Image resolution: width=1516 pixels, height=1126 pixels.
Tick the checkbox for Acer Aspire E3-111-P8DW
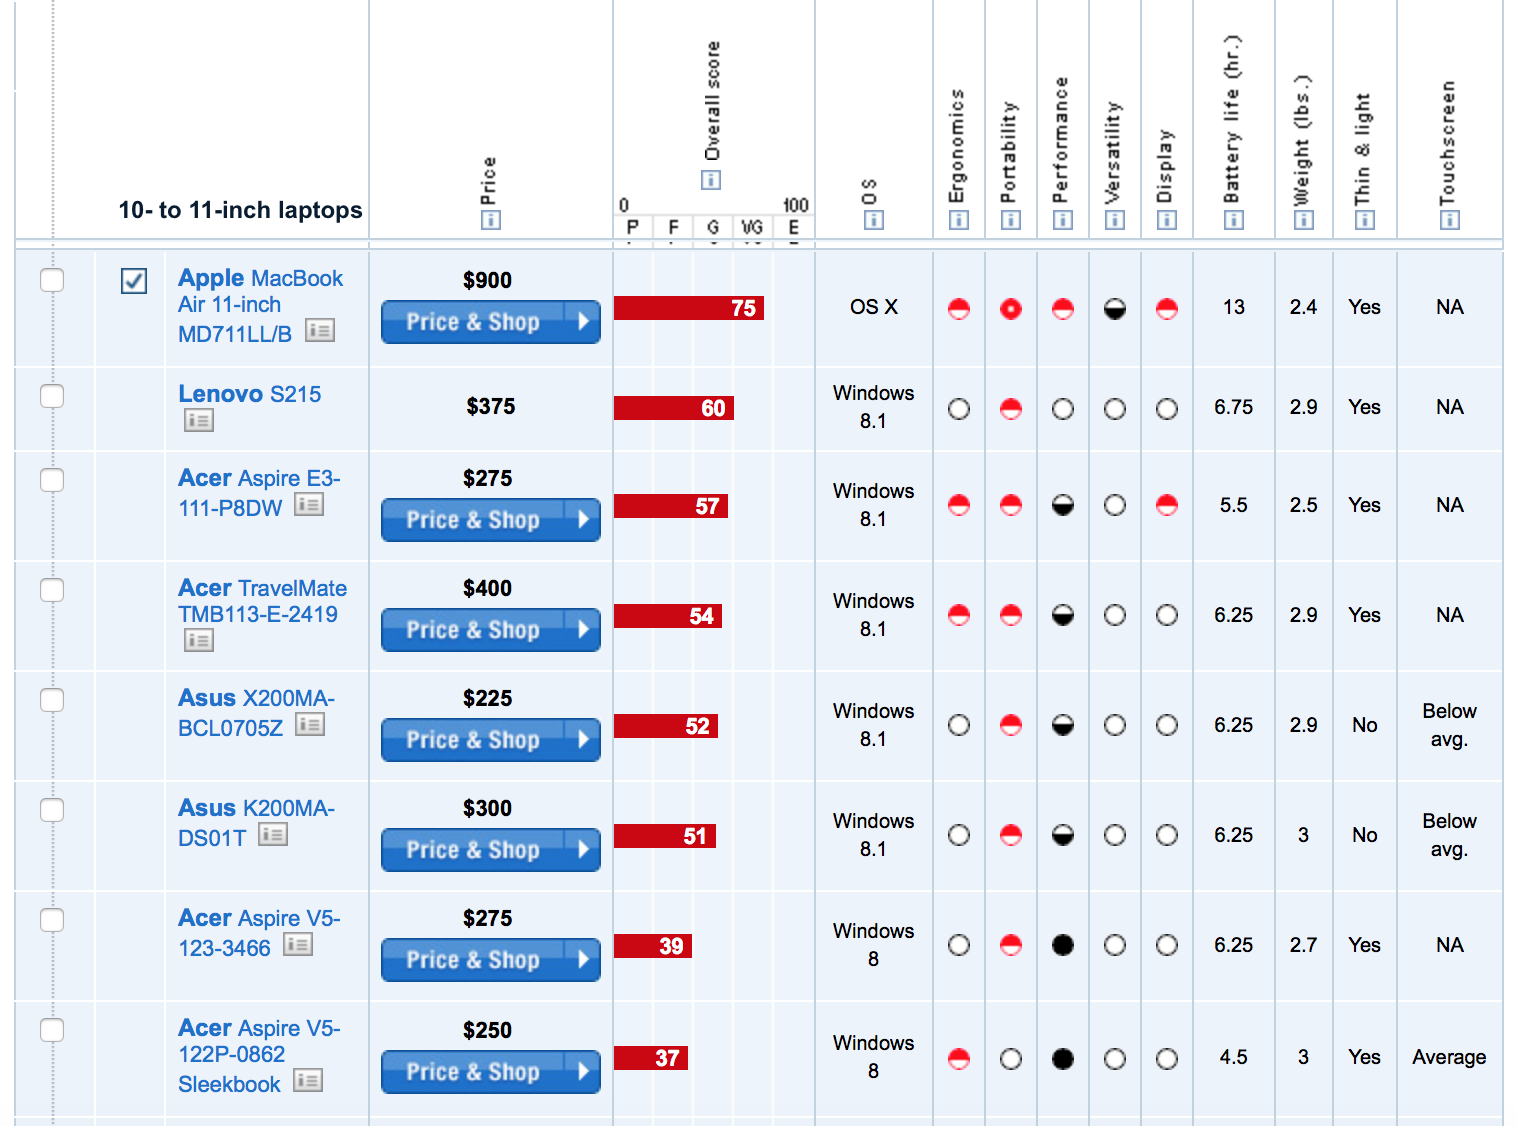[x=52, y=480]
